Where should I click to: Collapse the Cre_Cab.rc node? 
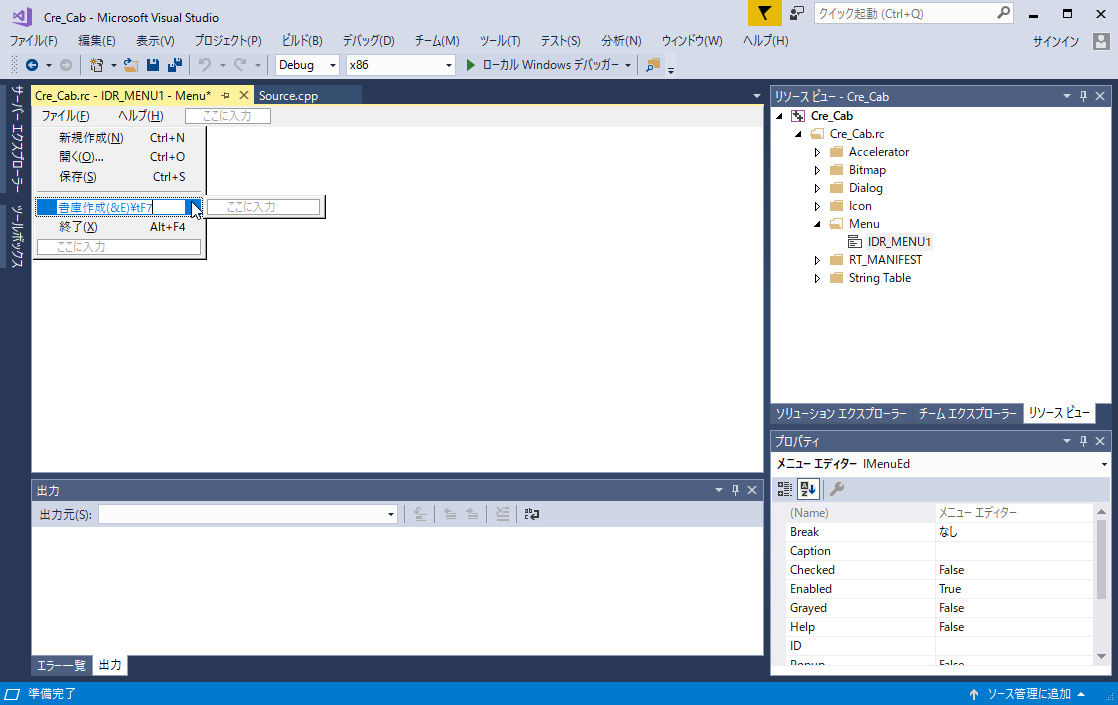point(798,134)
